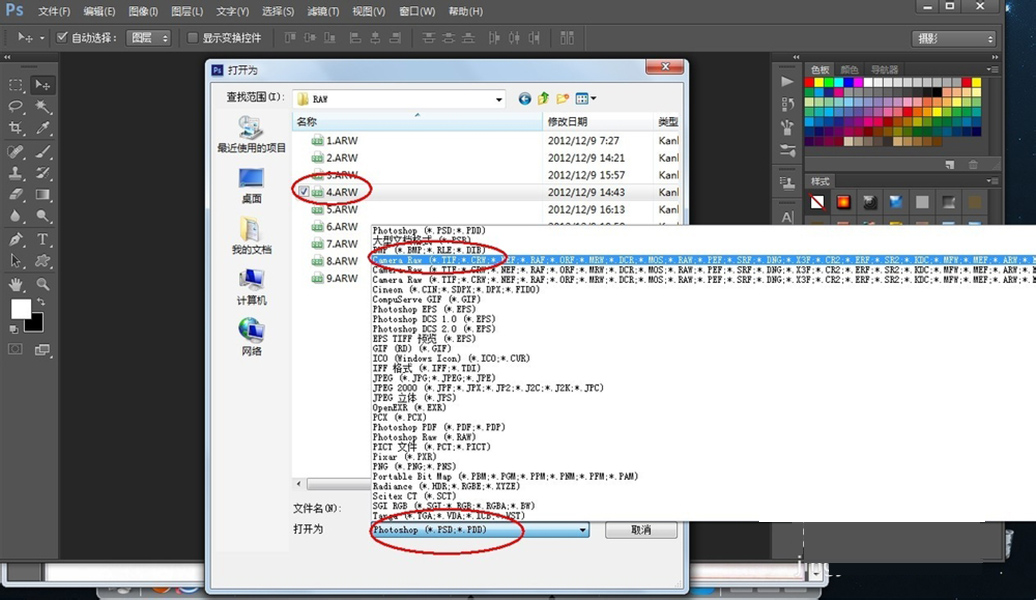Select the History Brush tool
Screen dimensions: 1036x600
tap(43, 173)
